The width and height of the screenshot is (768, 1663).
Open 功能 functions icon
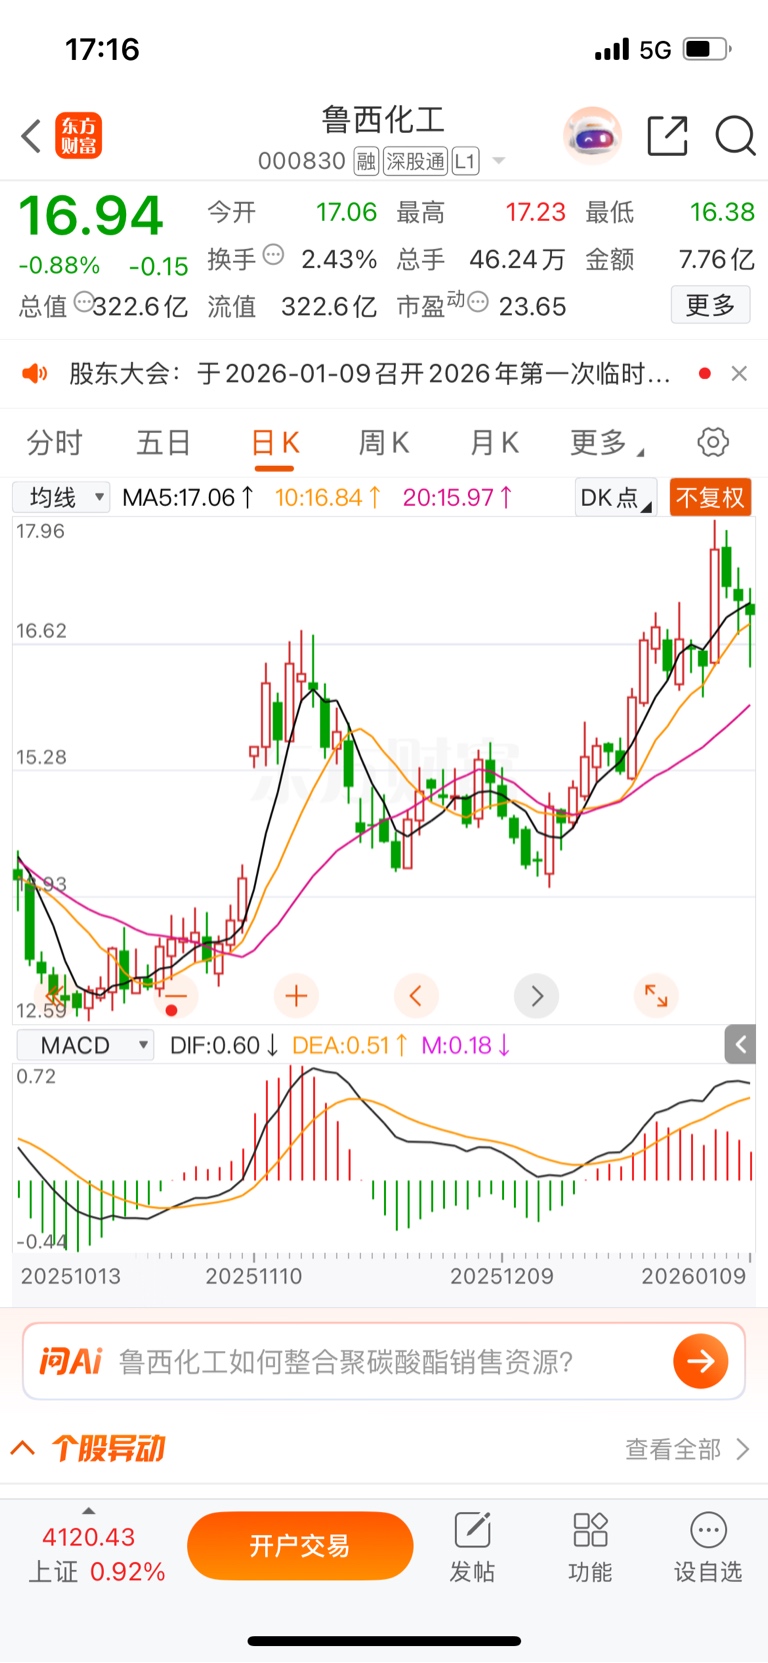coord(590,1547)
